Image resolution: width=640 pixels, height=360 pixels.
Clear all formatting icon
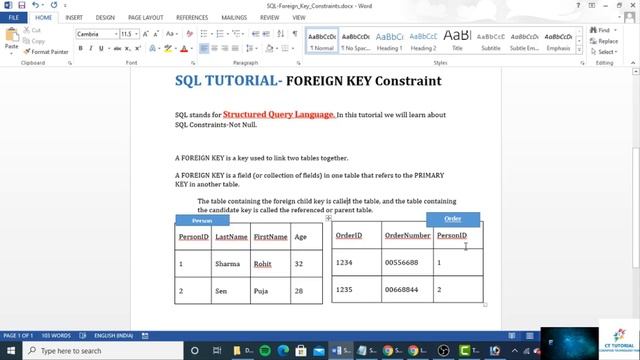(x=189, y=34)
